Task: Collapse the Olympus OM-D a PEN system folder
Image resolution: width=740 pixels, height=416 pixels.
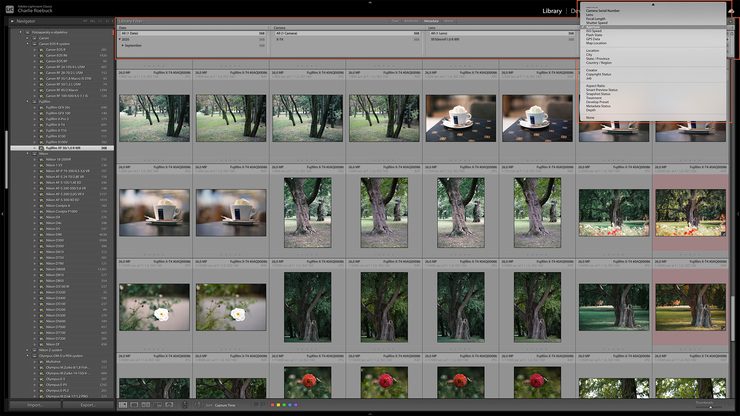Action: click(27, 356)
